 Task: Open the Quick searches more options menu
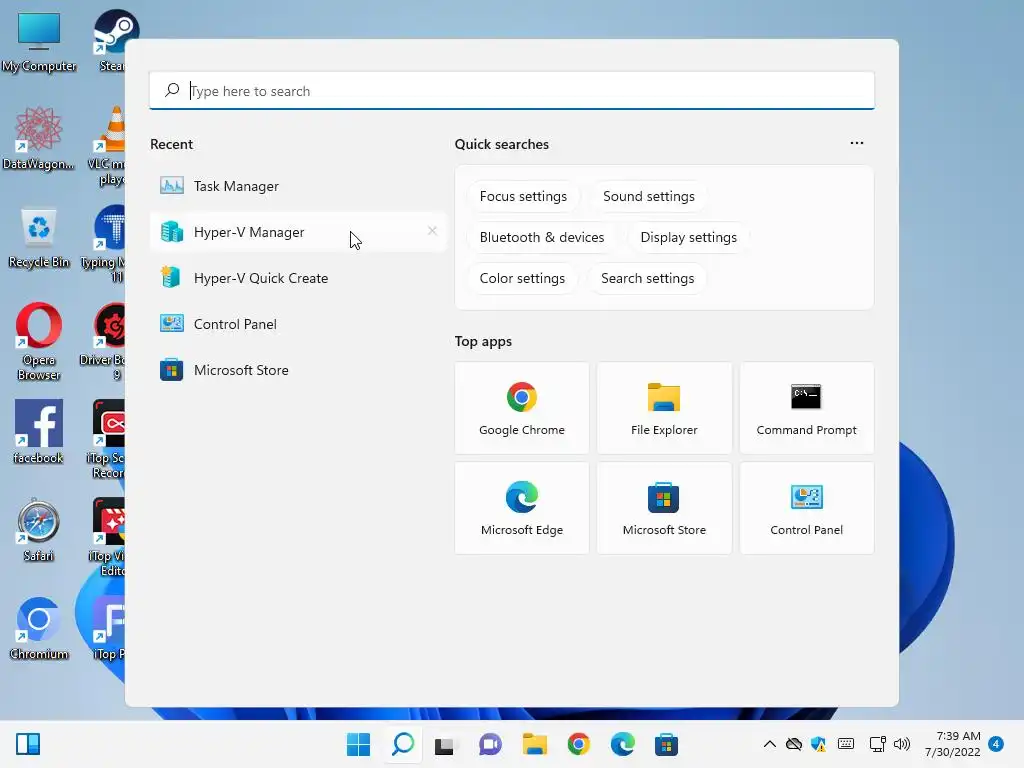tap(857, 143)
